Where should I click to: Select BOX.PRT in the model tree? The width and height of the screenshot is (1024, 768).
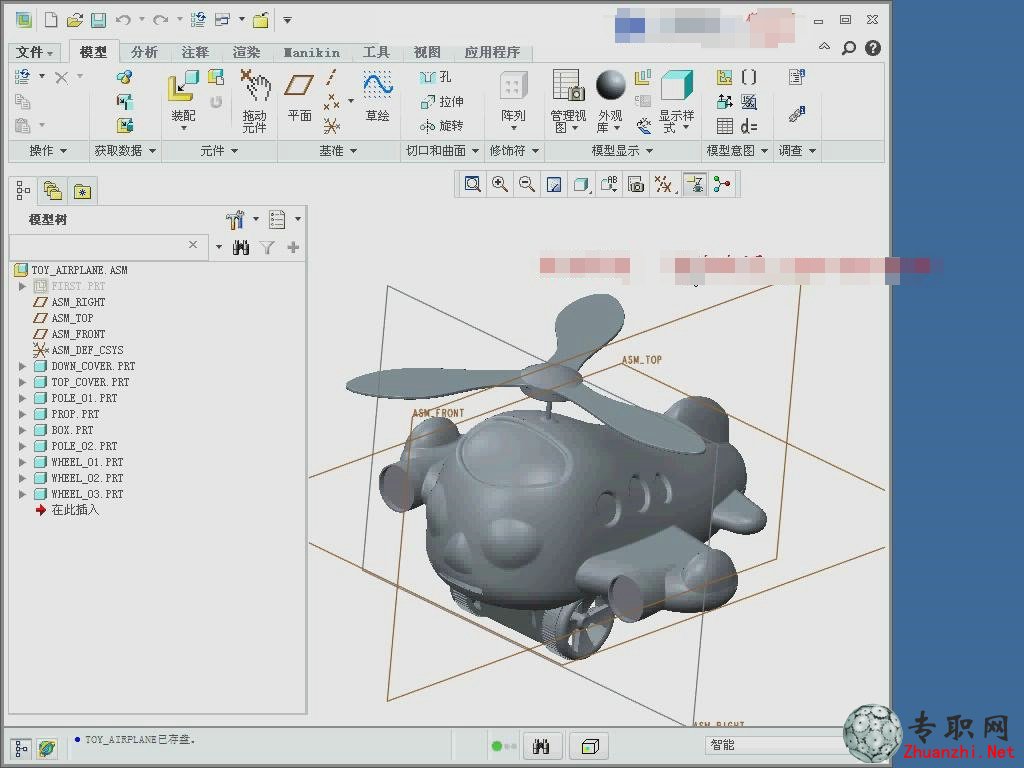[64, 430]
